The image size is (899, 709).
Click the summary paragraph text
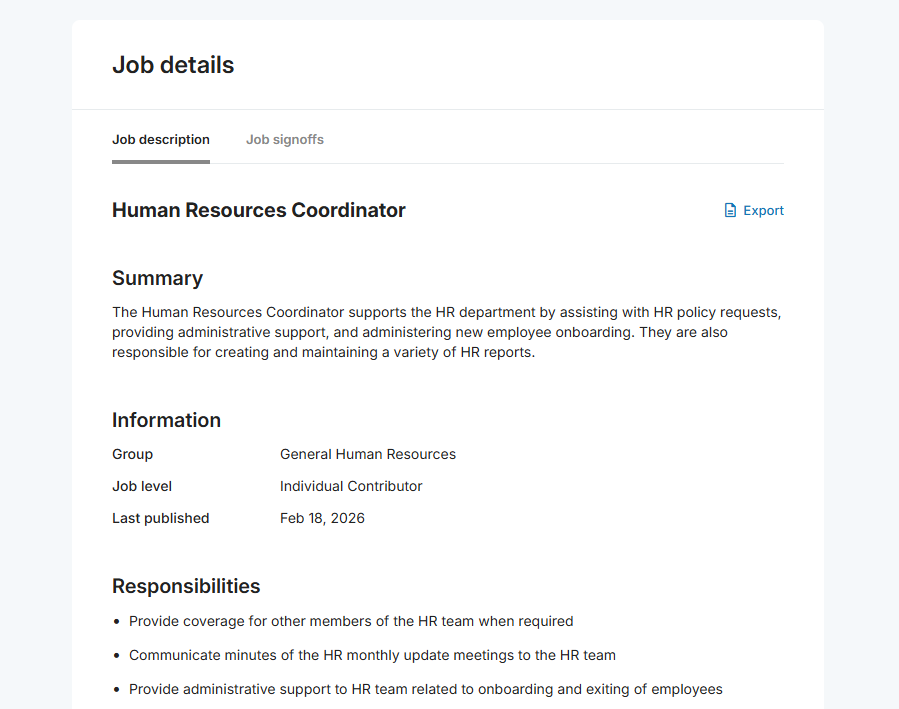pyautogui.click(x=446, y=331)
